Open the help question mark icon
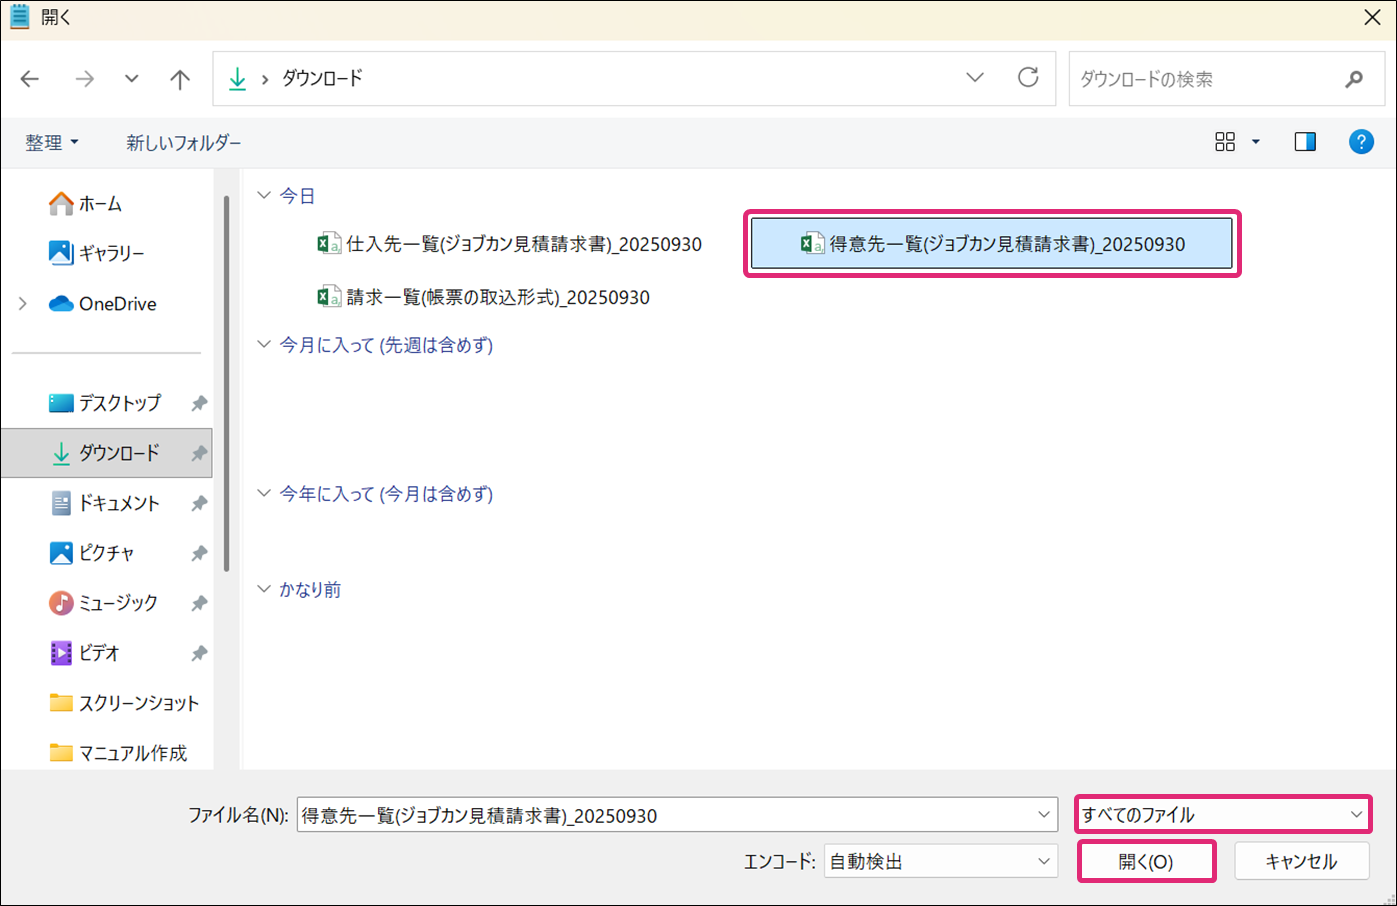The height and width of the screenshot is (906, 1397). pos(1361,142)
